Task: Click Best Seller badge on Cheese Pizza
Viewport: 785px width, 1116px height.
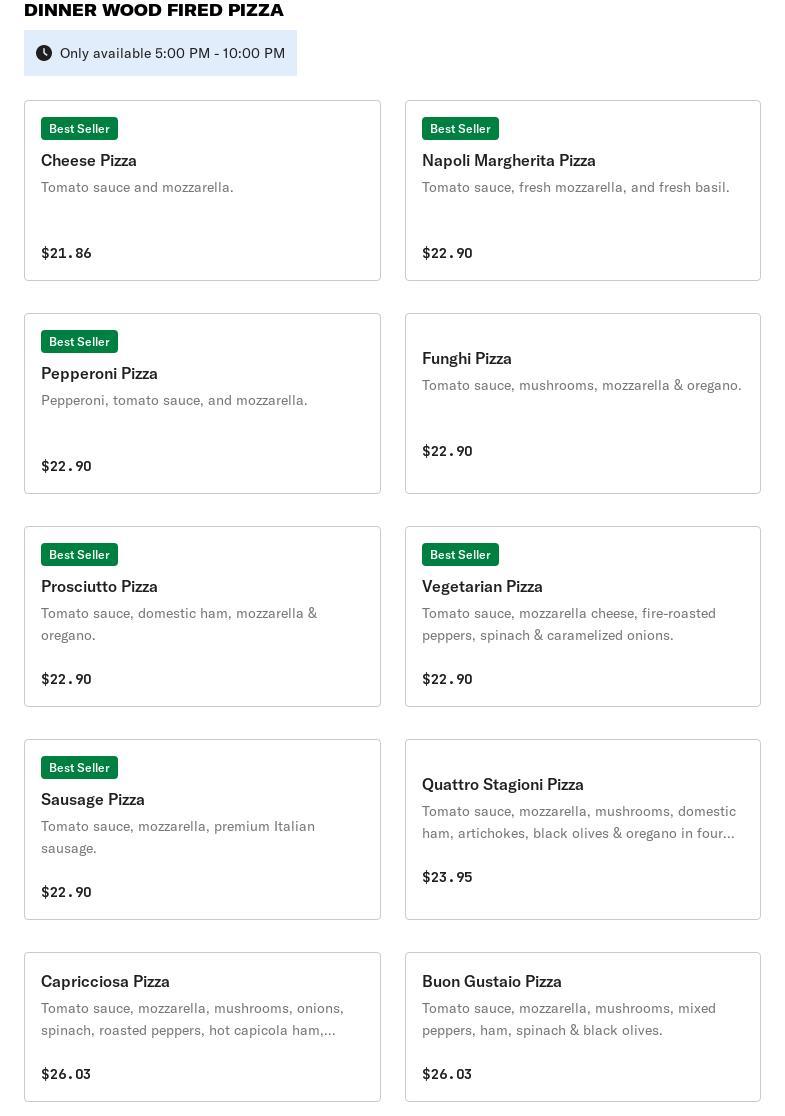Action: coord(79,129)
